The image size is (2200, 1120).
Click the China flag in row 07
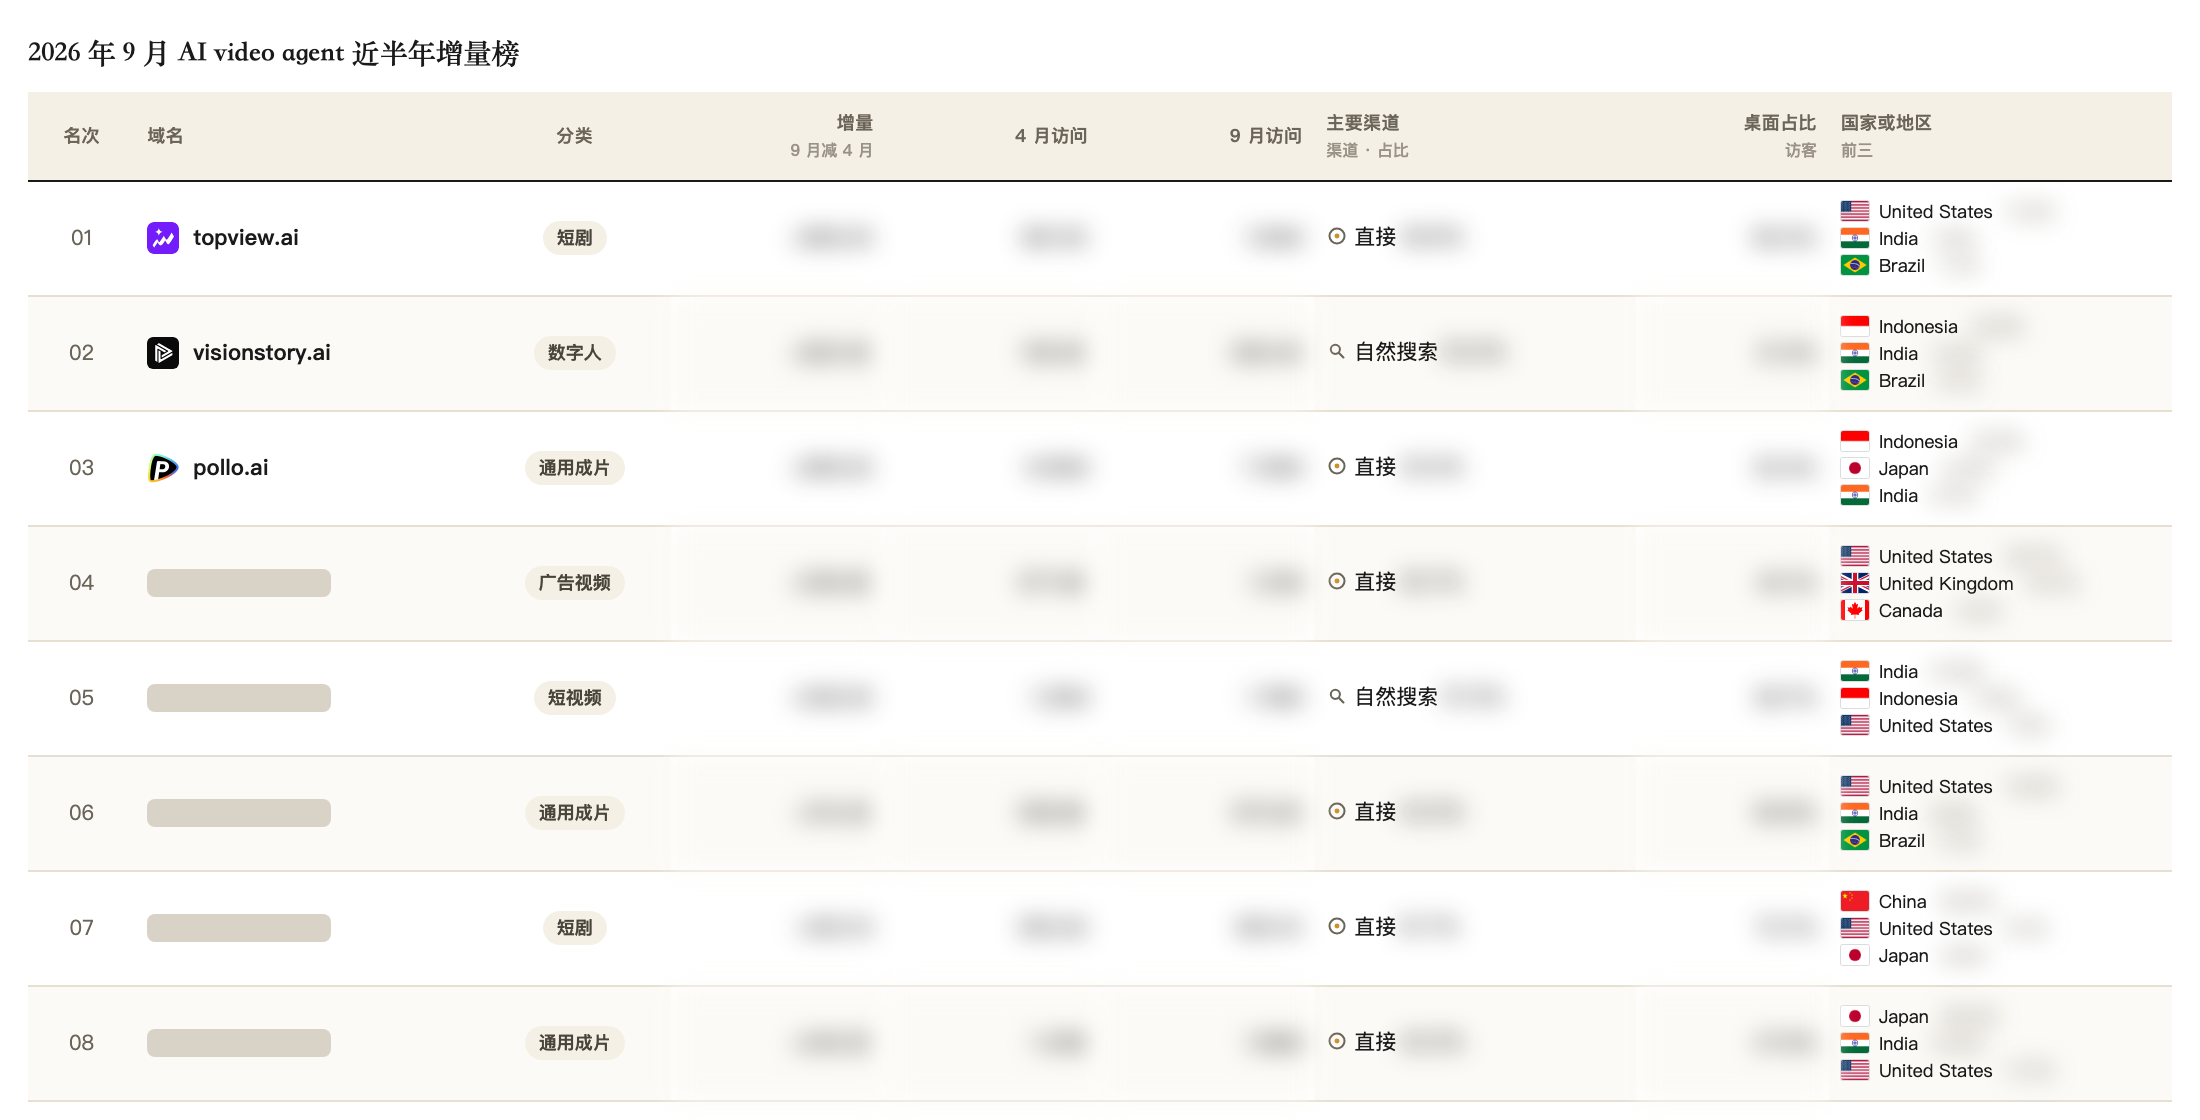[x=1855, y=902]
